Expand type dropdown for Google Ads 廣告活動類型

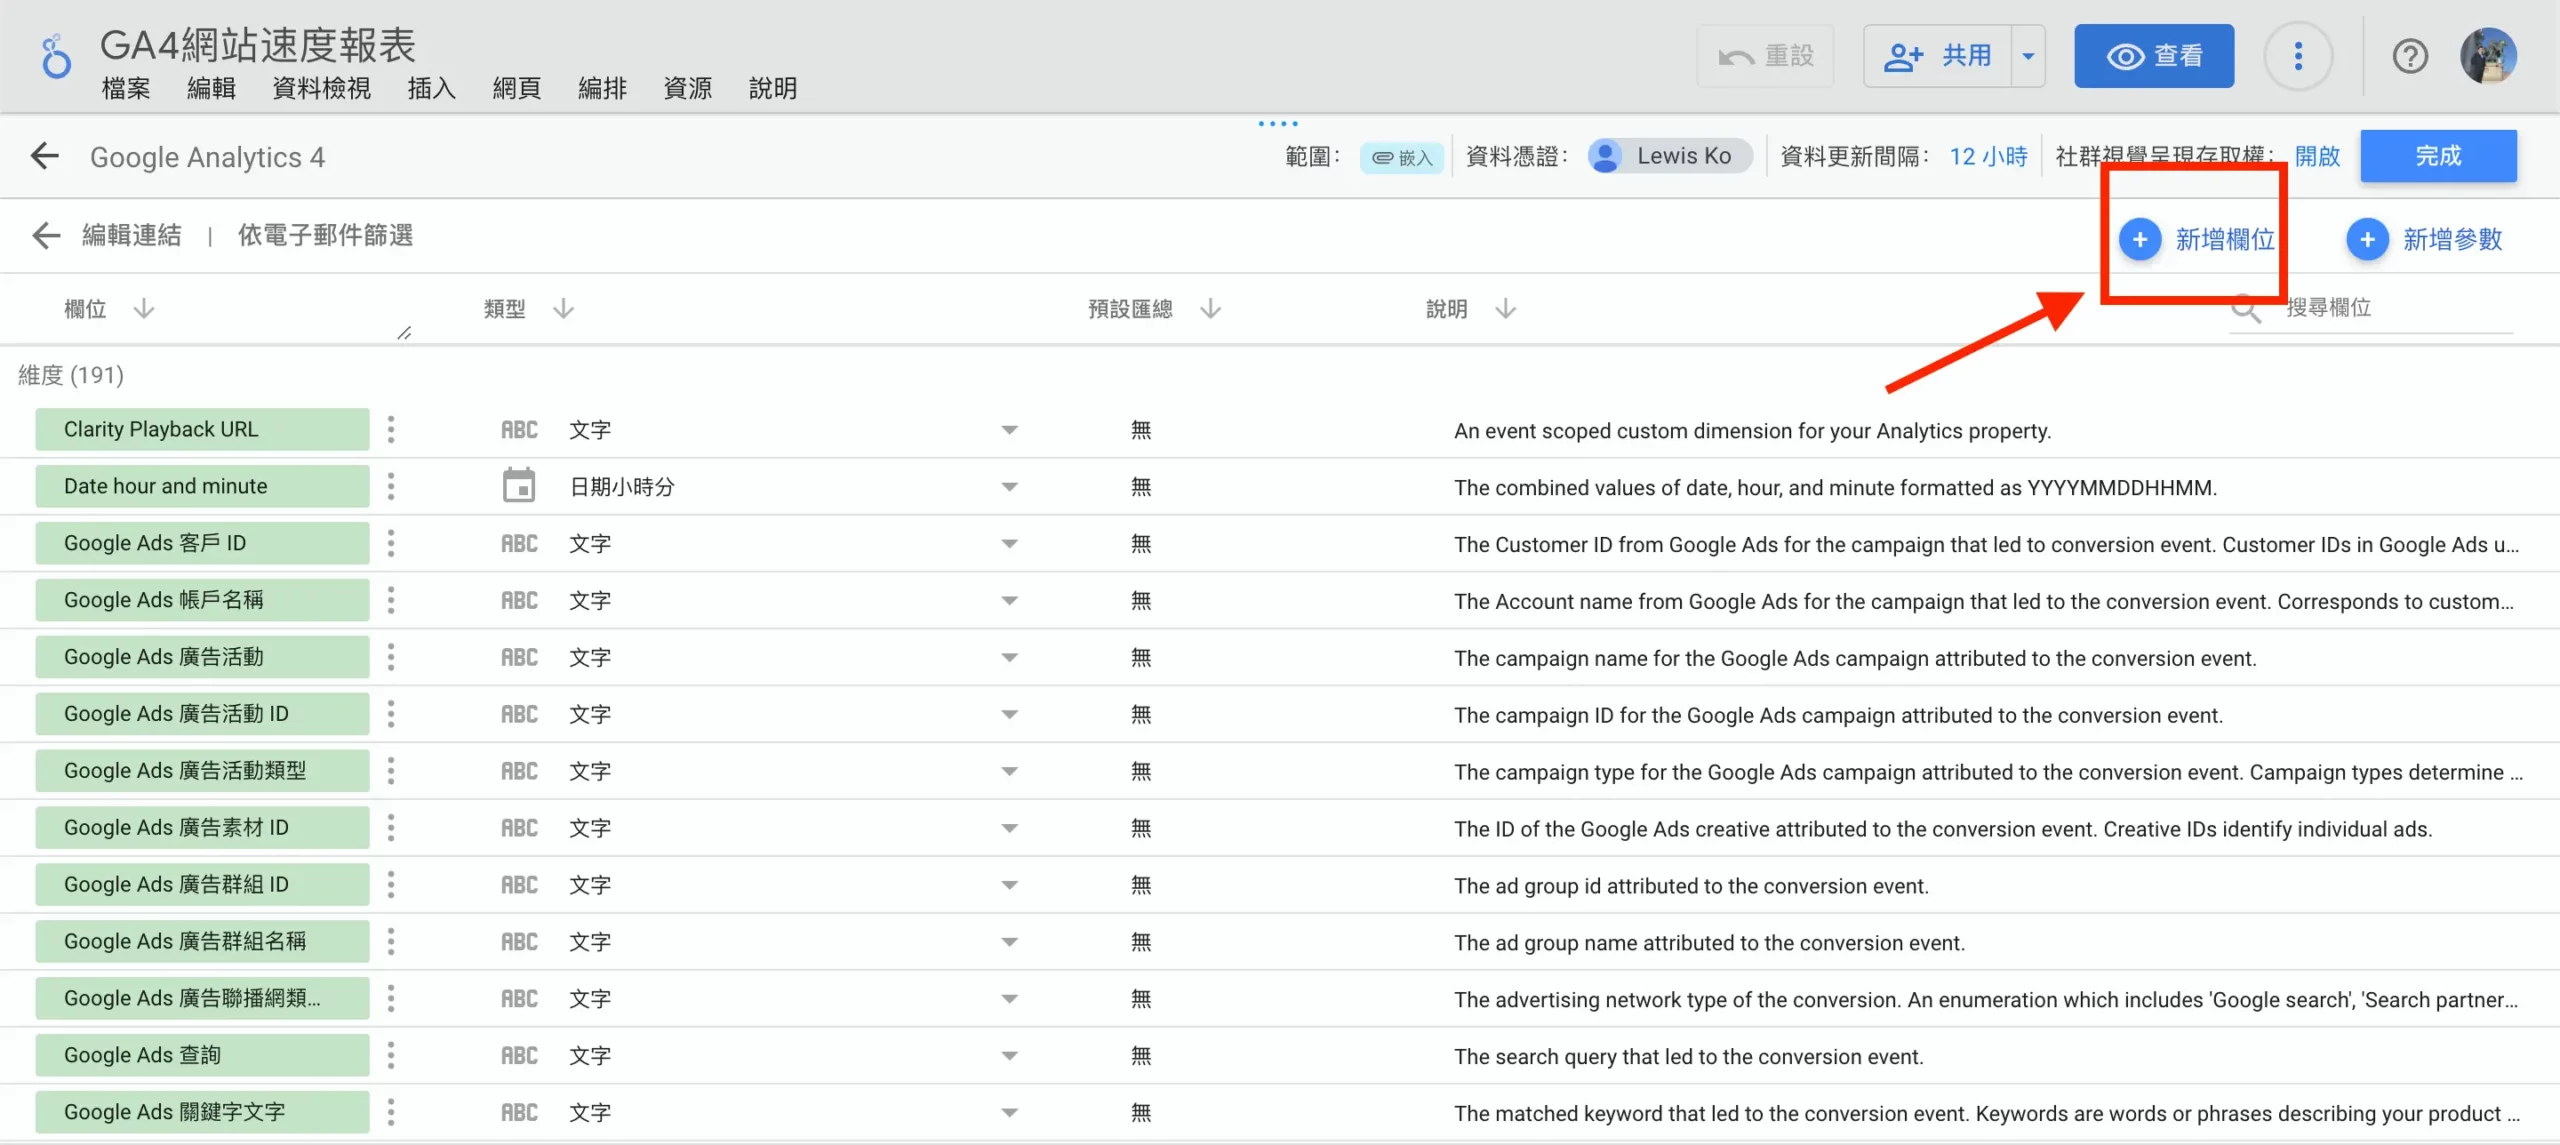point(1009,772)
